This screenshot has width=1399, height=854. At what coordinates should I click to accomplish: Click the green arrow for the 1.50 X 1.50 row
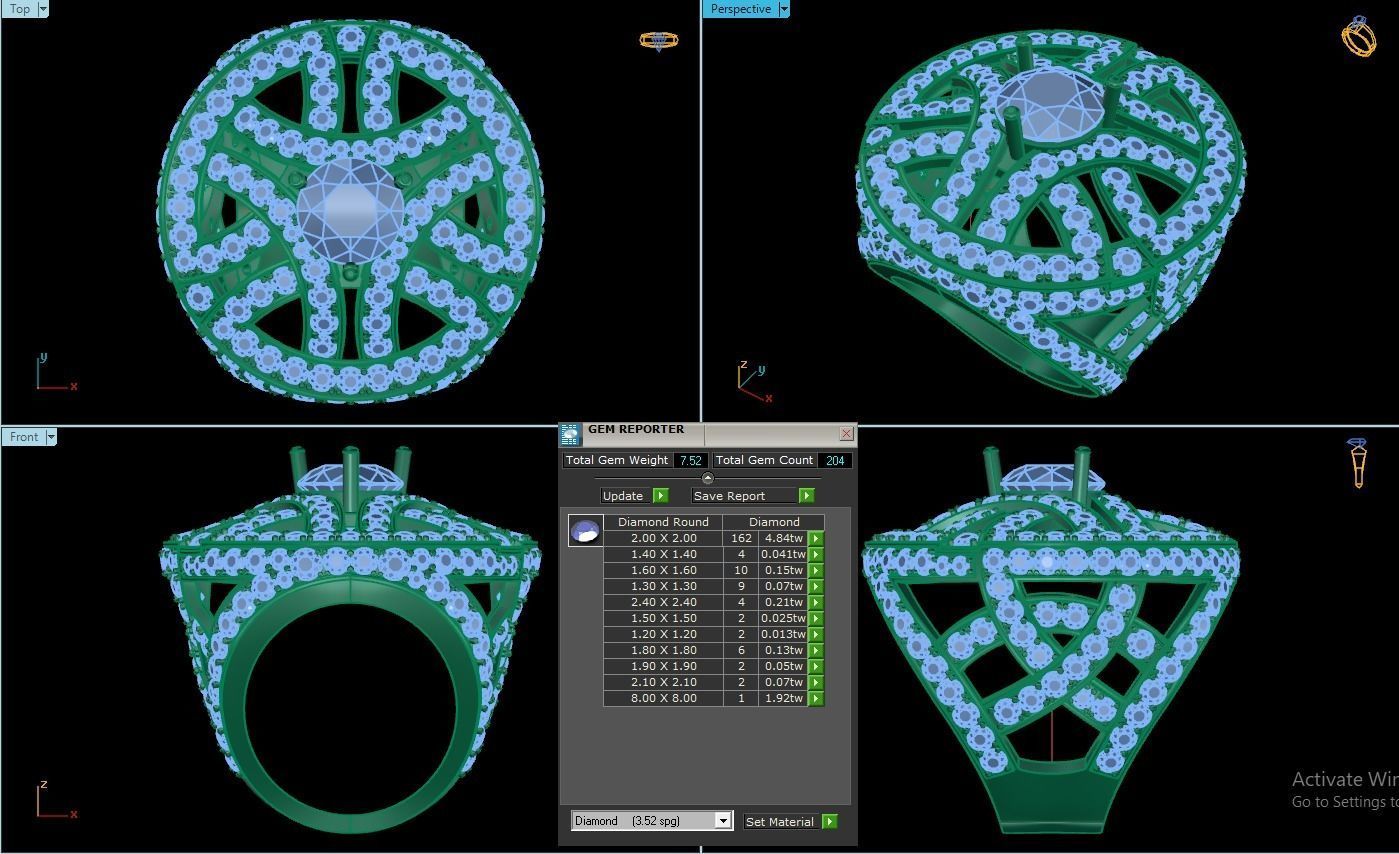(x=816, y=618)
